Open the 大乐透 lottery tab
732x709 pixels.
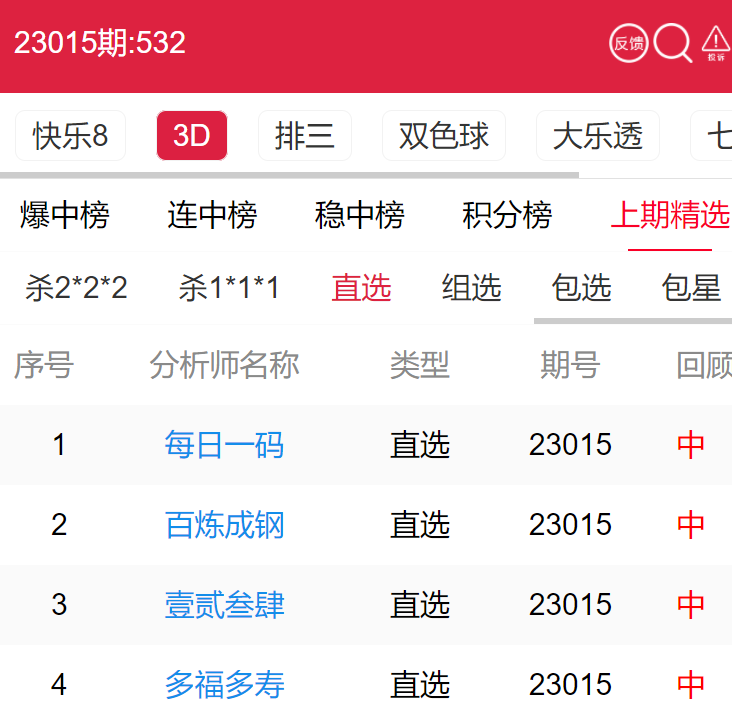[598, 136]
